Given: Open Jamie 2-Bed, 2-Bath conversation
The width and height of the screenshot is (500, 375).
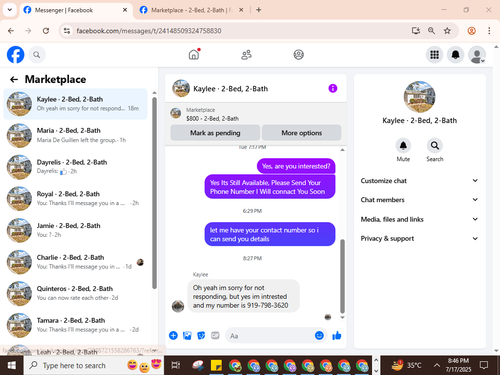Looking at the screenshot, I should tap(75, 230).
